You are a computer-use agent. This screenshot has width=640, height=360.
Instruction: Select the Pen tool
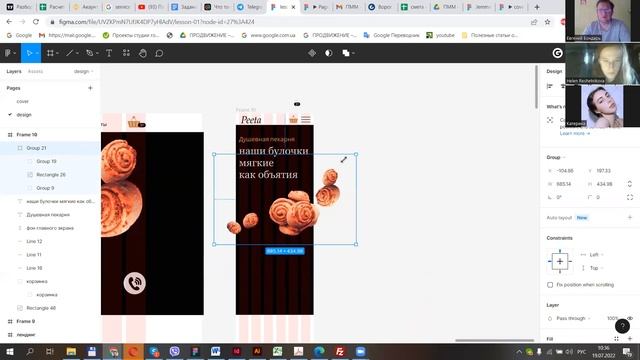pyautogui.click(x=90, y=53)
